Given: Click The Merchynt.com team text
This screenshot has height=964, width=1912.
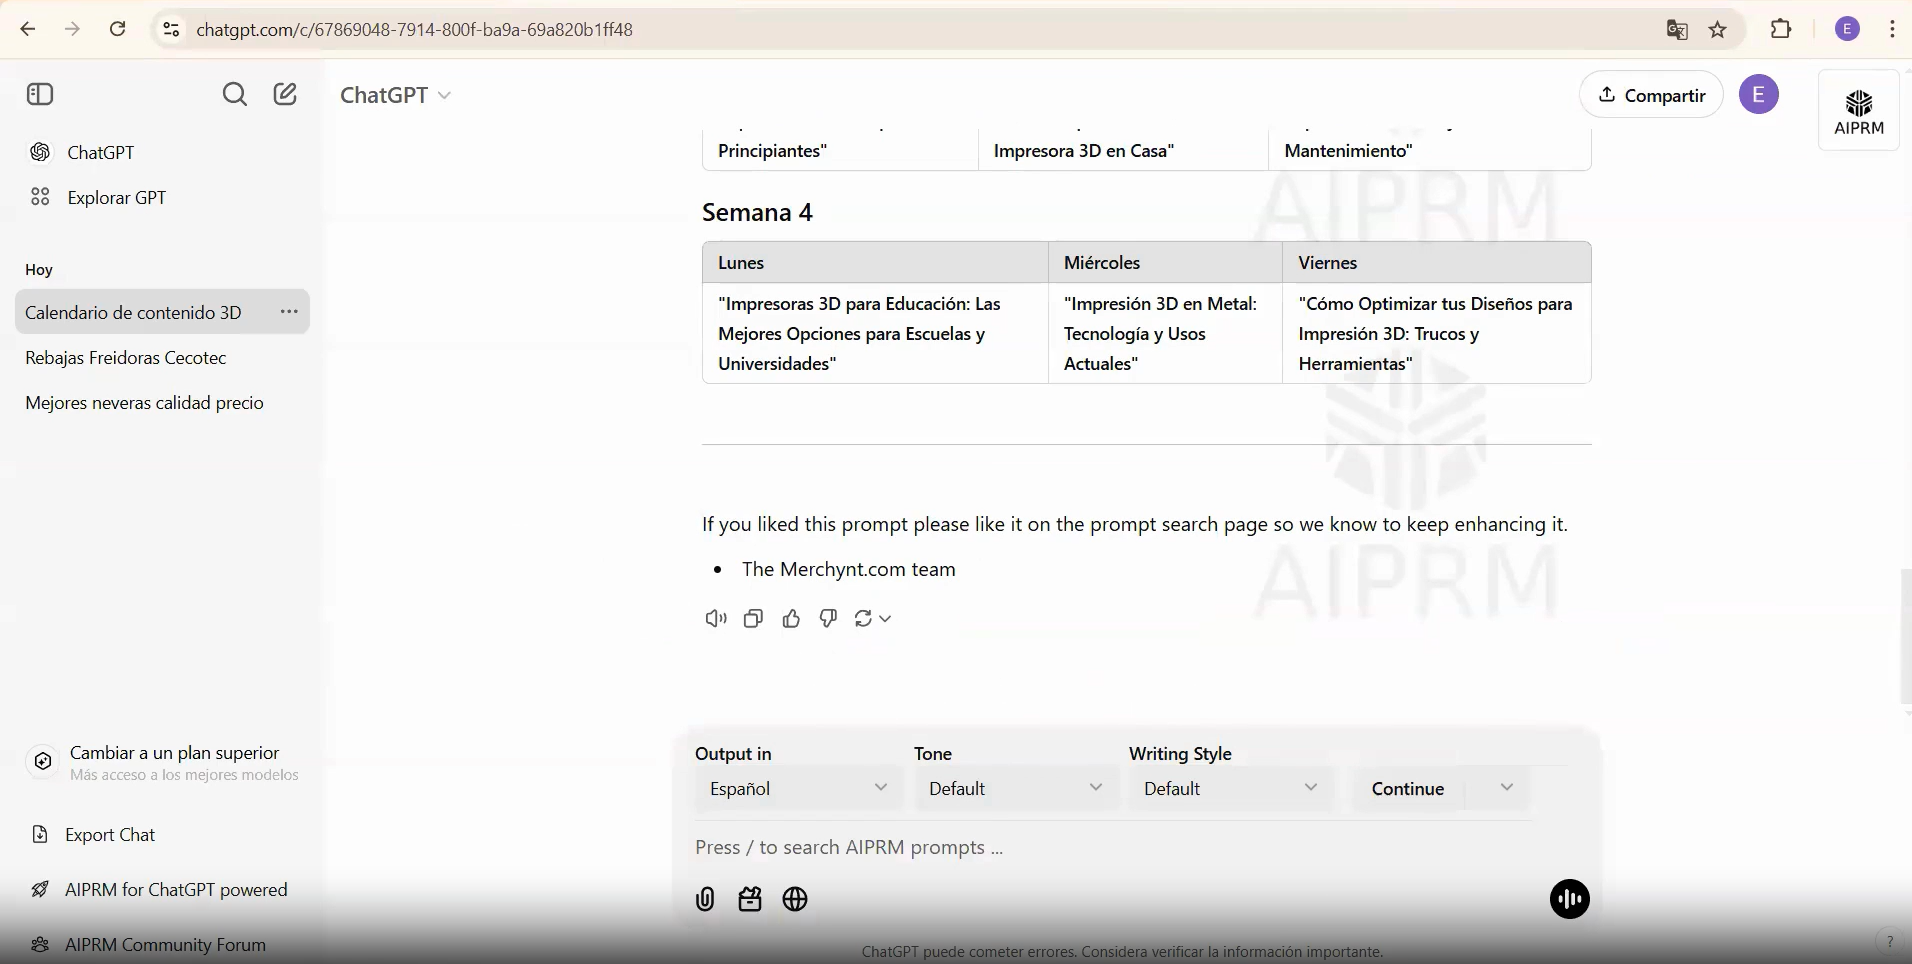Looking at the screenshot, I should 849,569.
